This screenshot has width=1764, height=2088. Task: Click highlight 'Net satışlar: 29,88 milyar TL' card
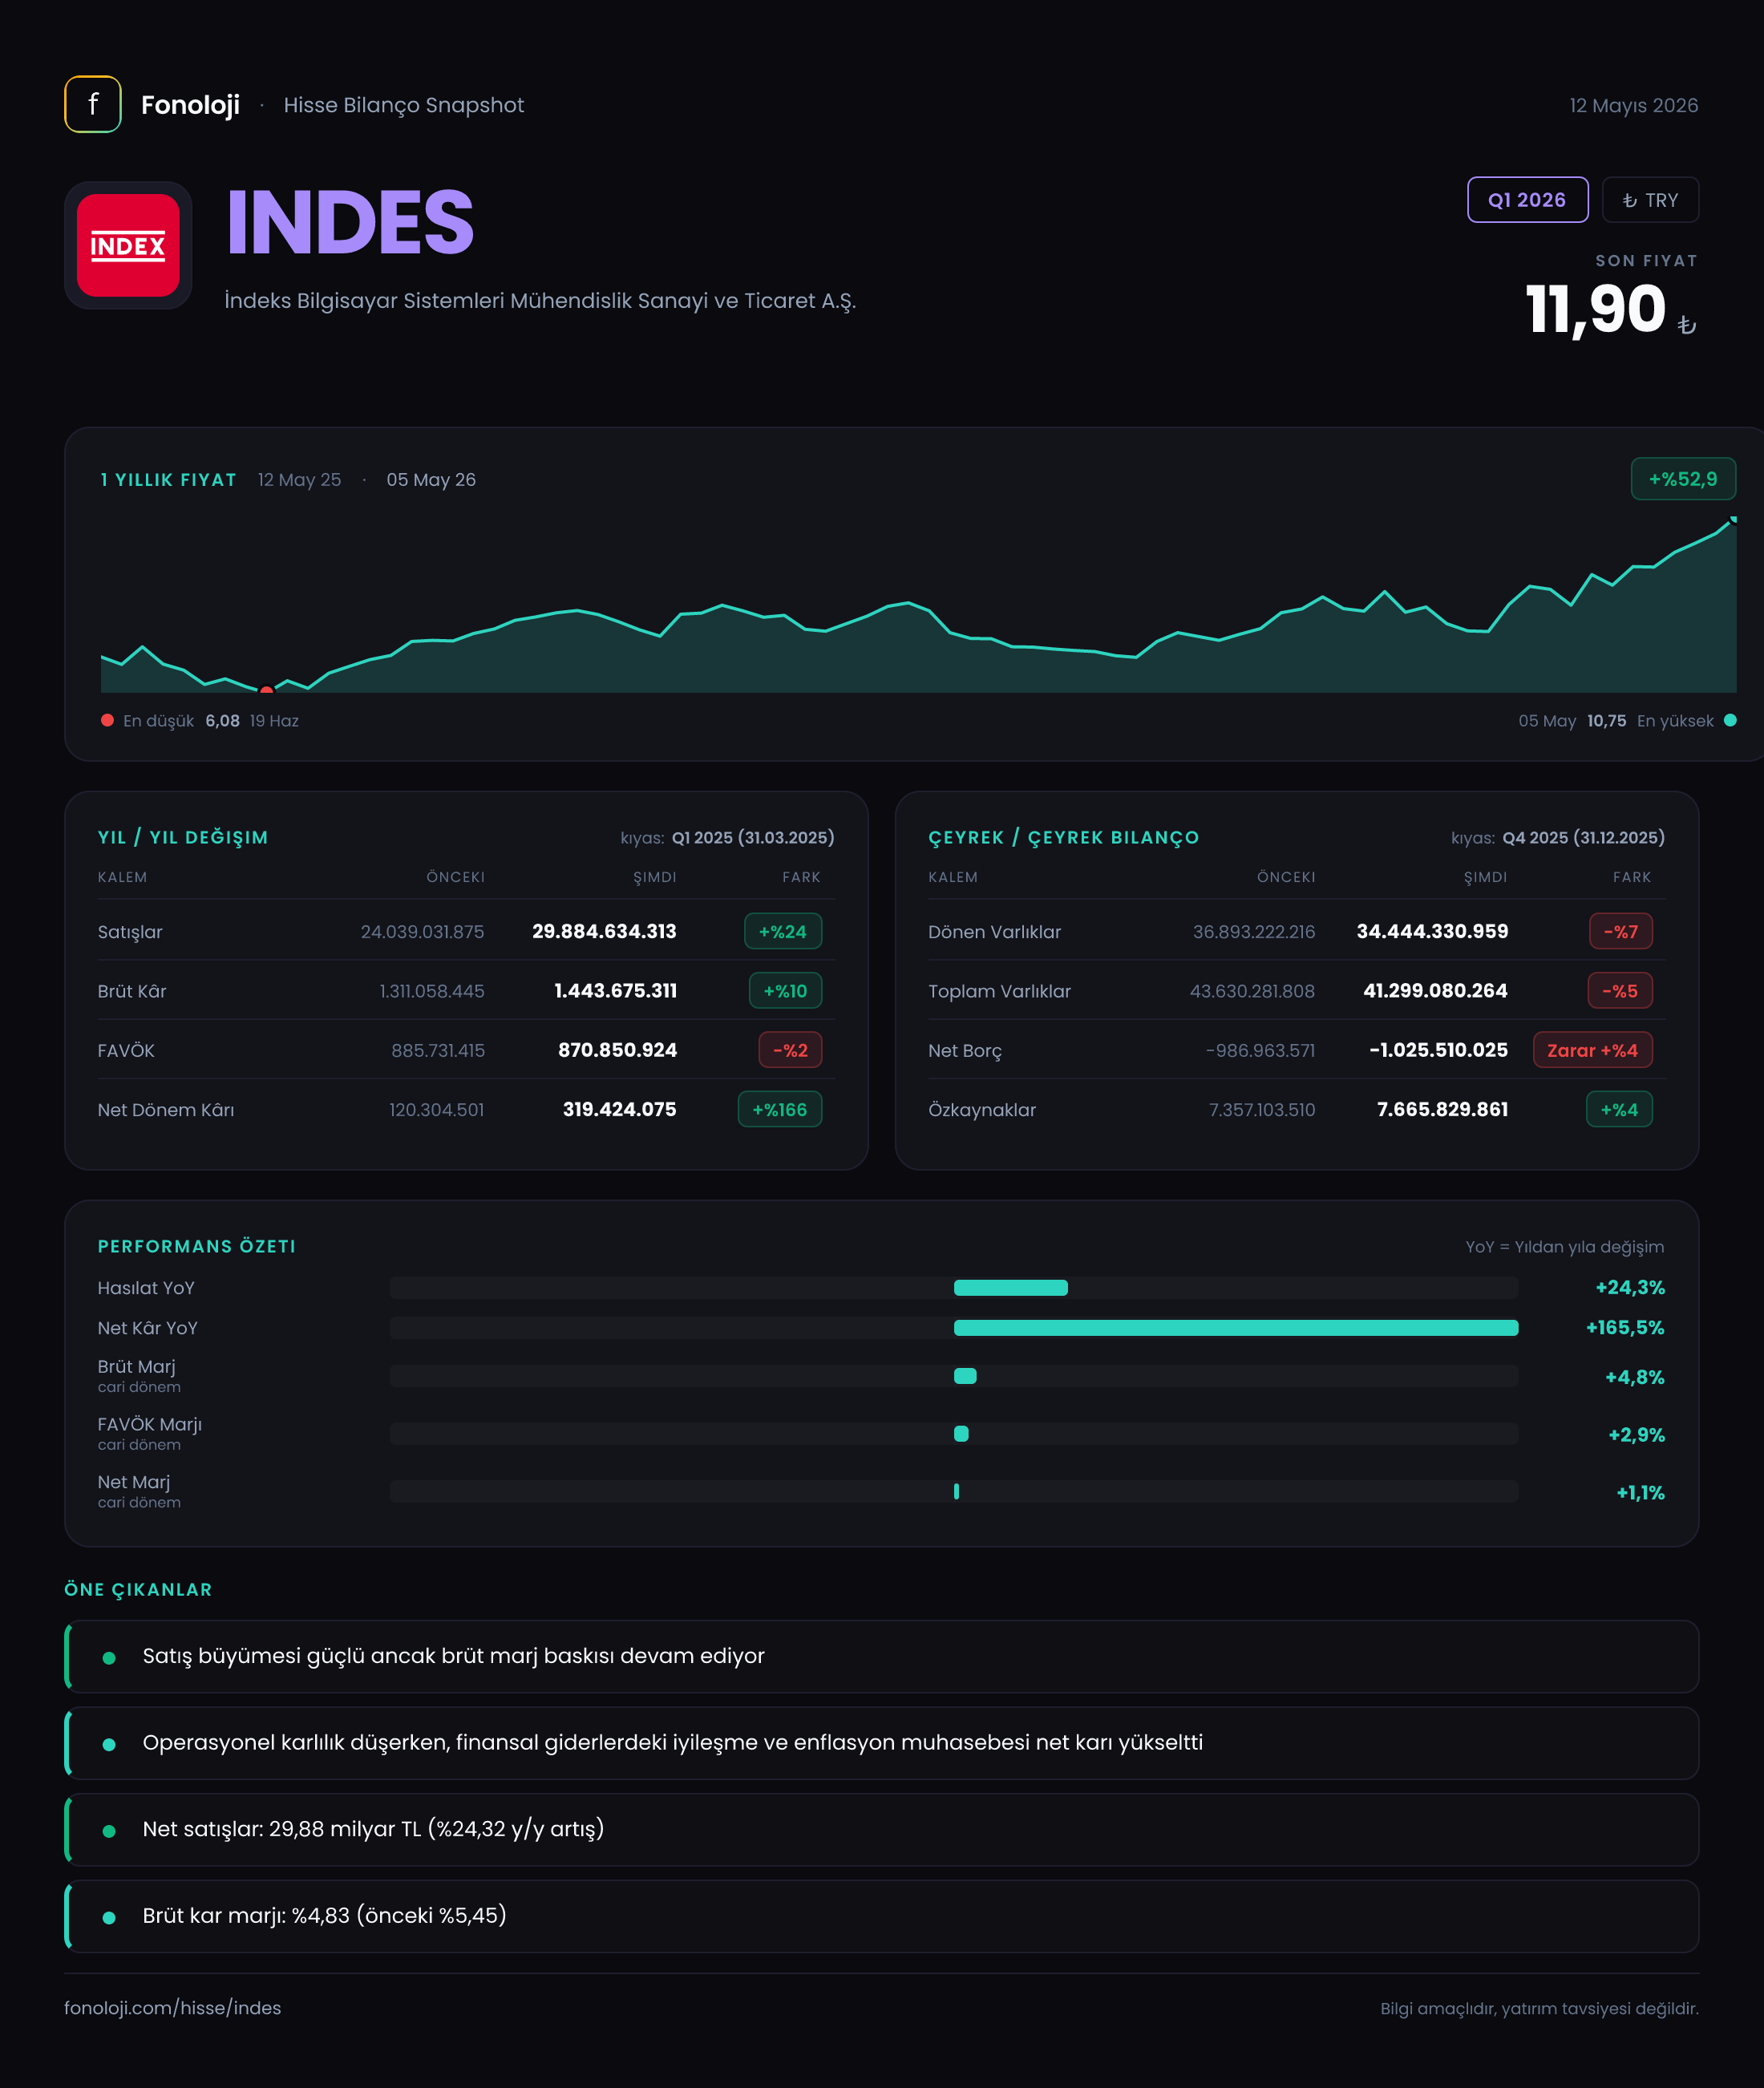(881, 1829)
